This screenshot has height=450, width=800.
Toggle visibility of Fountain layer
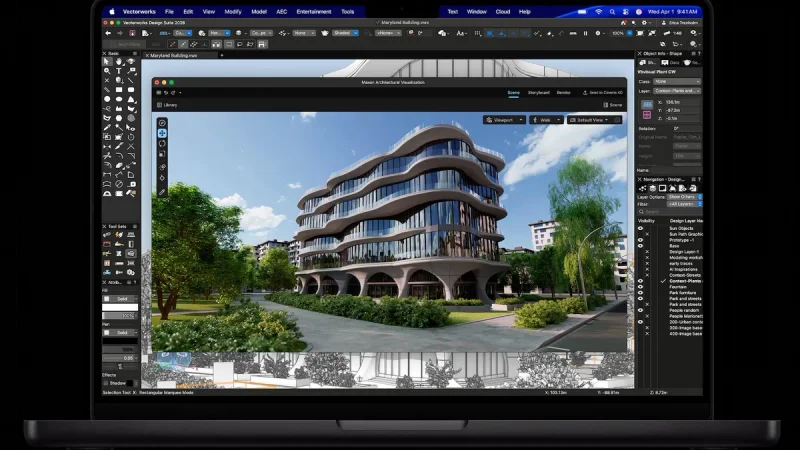640,287
